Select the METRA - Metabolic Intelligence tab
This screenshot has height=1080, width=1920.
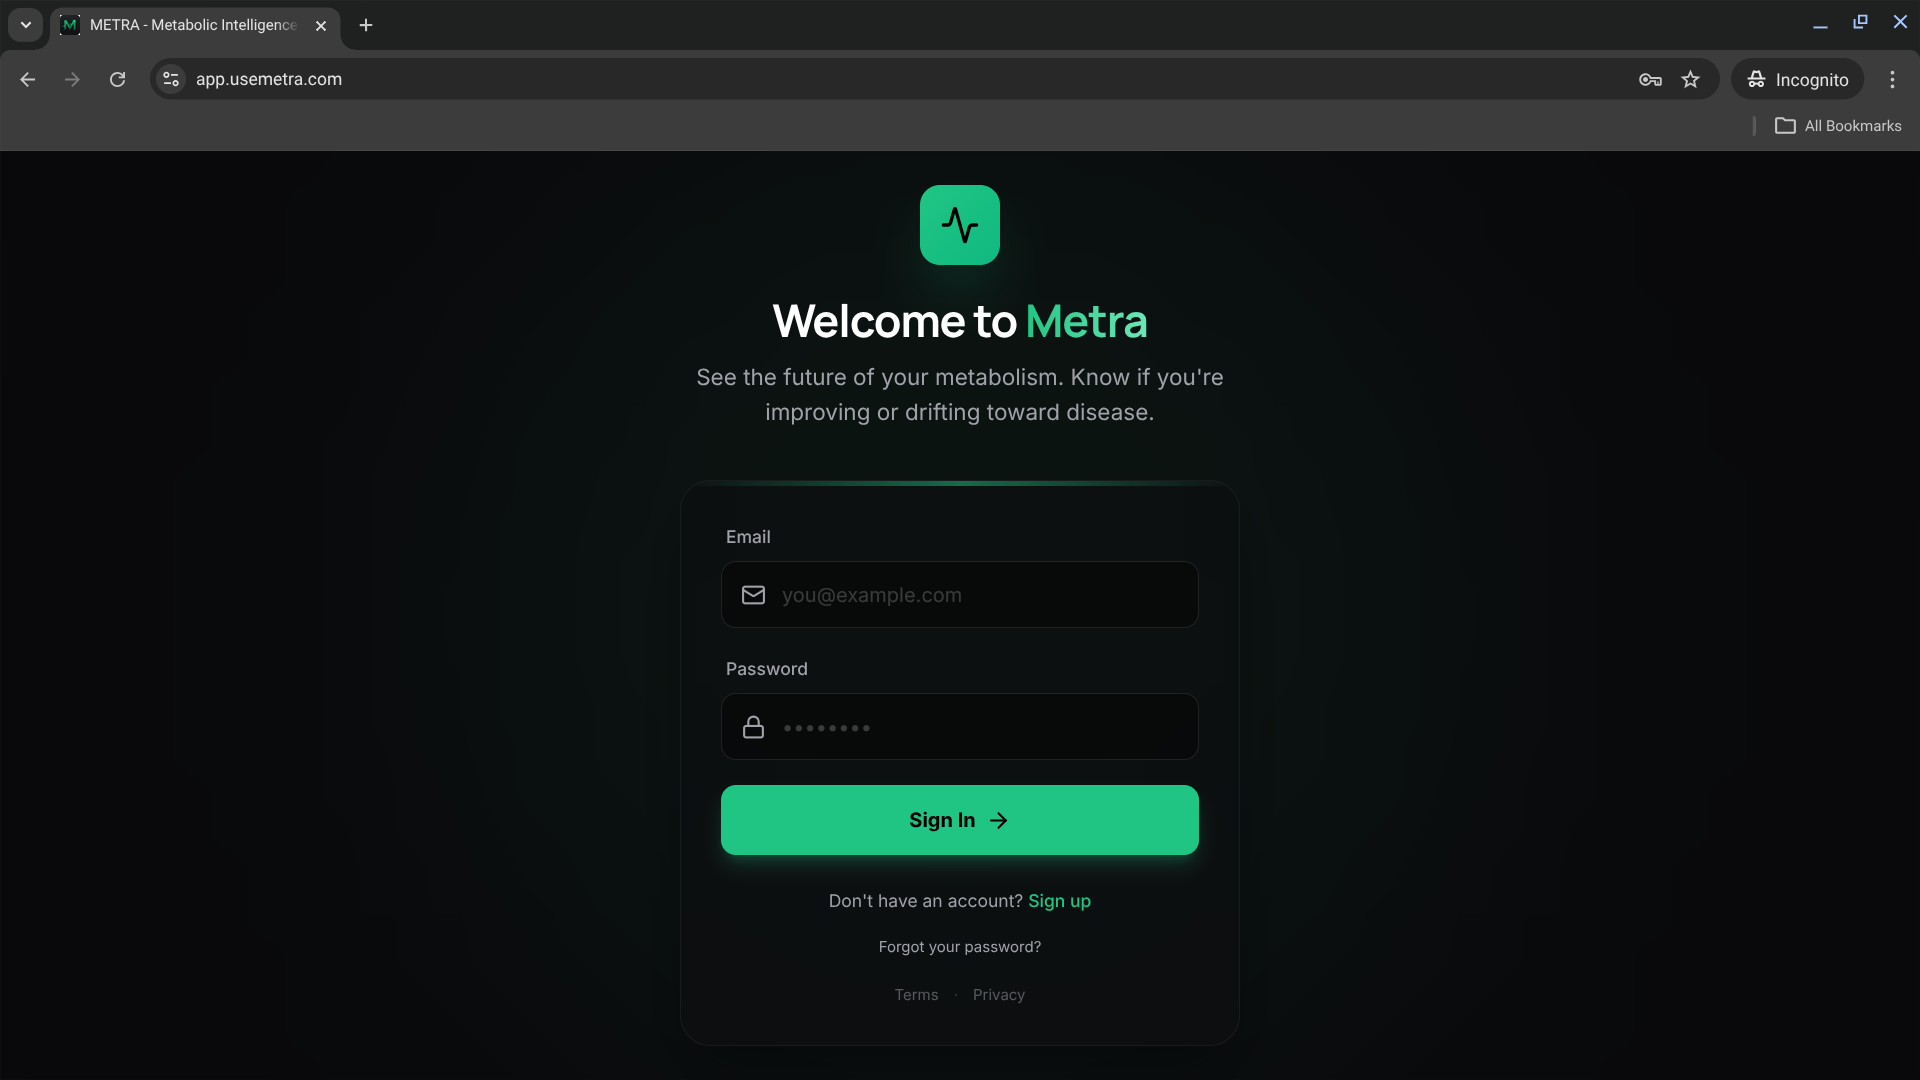(x=195, y=25)
